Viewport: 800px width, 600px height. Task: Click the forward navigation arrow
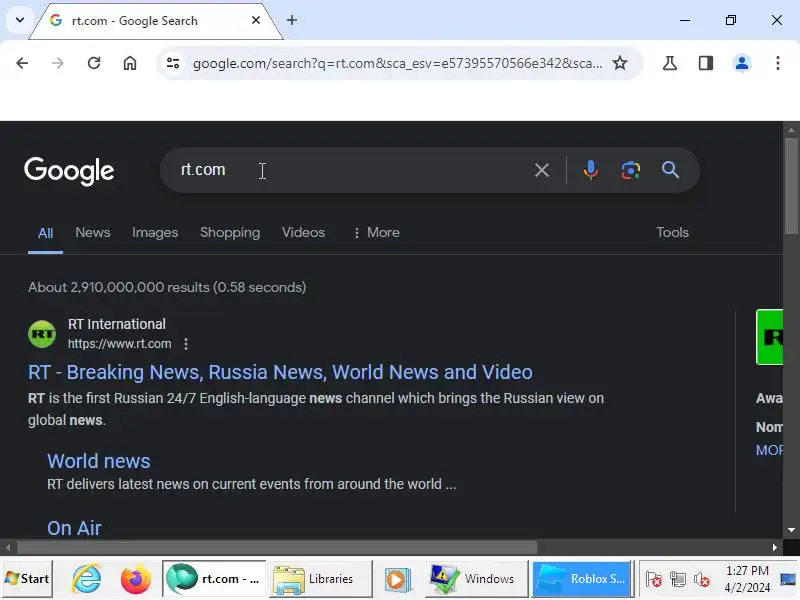click(x=58, y=63)
